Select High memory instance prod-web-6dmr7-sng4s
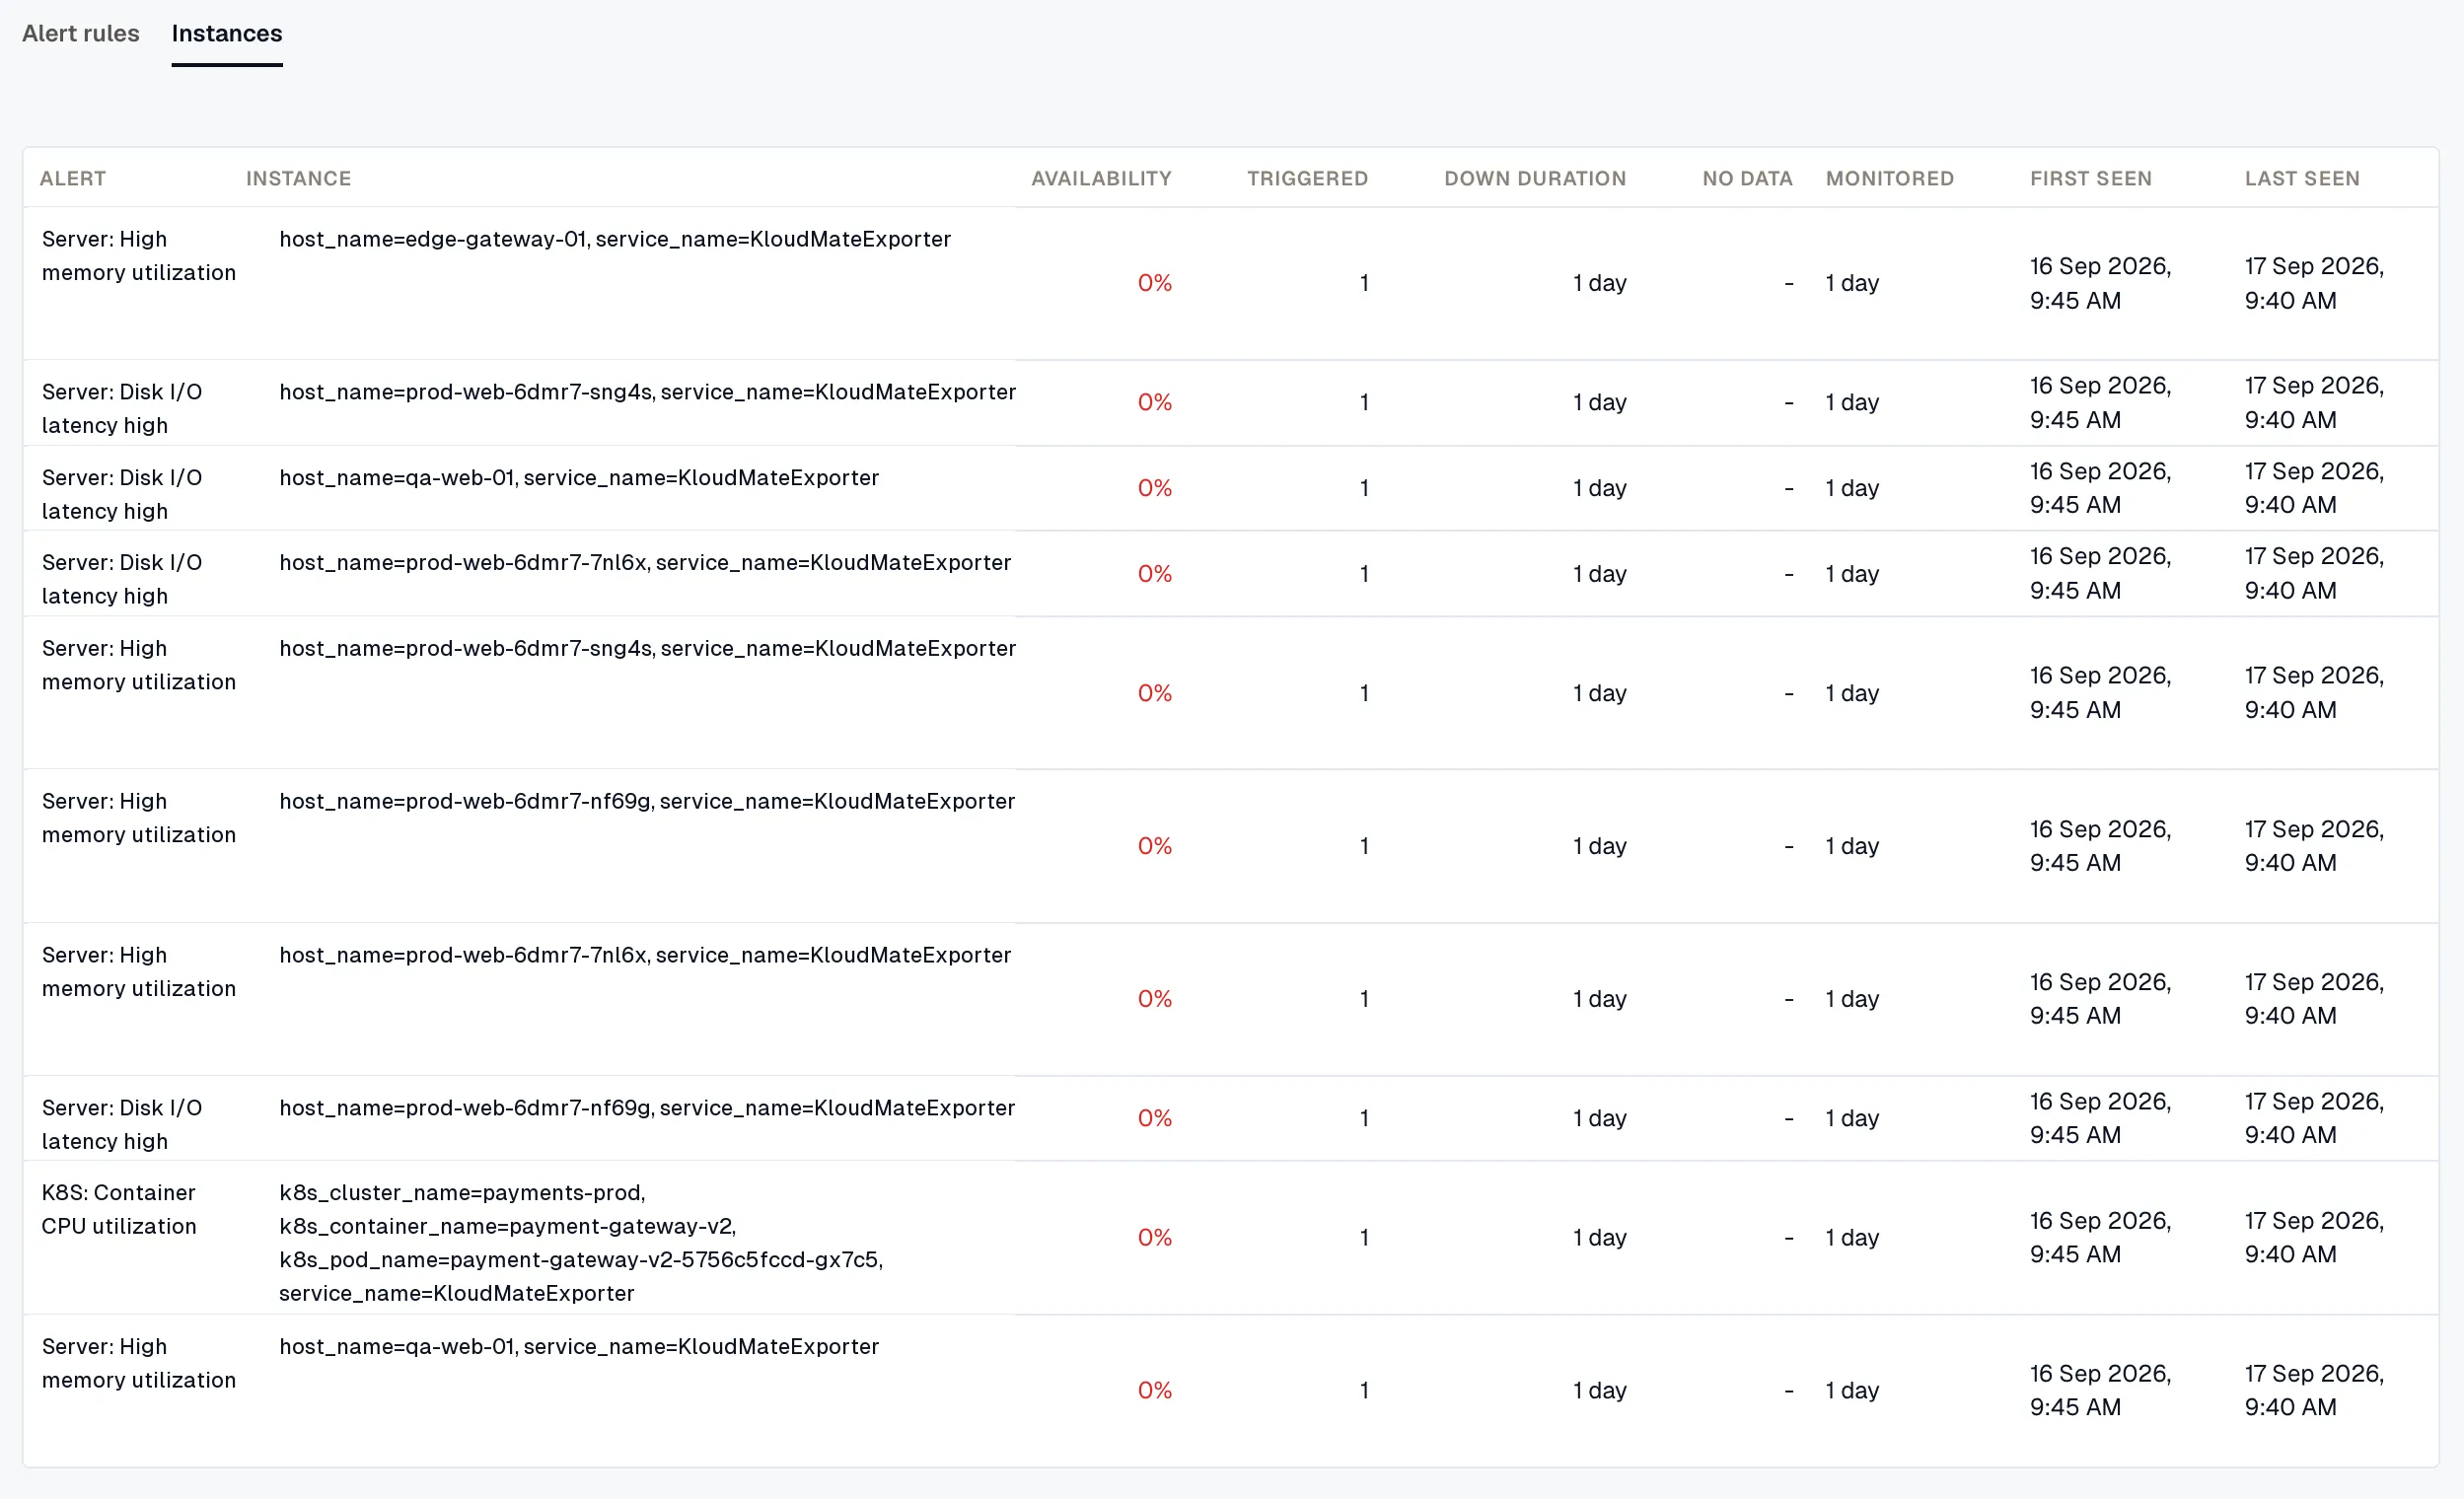The height and width of the screenshot is (1499, 2464). pos(647,648)
